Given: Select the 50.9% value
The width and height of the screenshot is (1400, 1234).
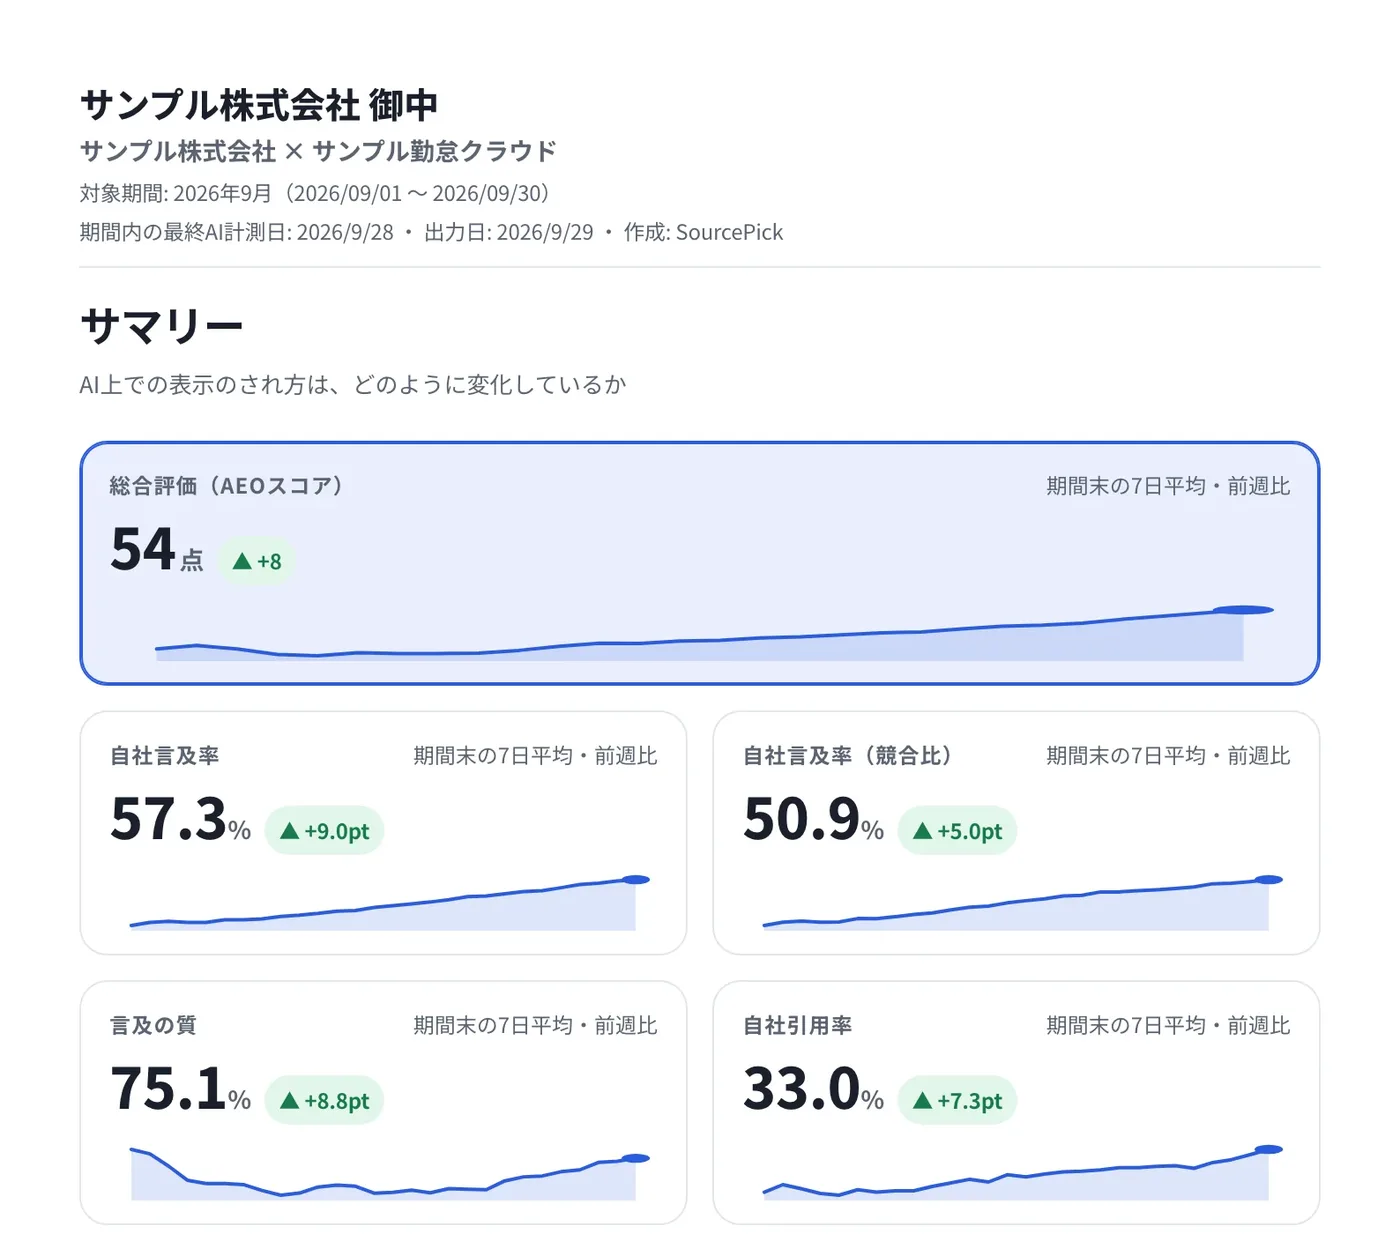Looking at the screenshot, I should (x=813, y=819).
